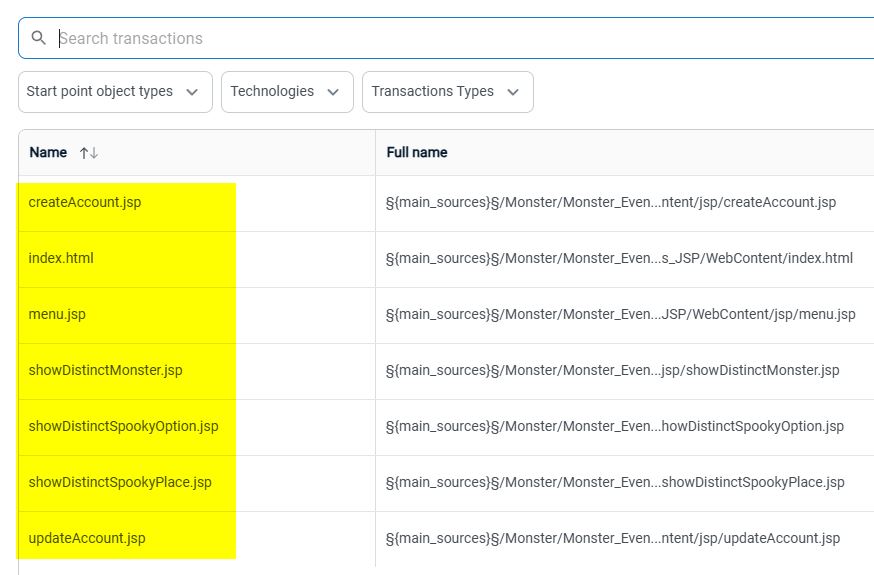Click the showDistinctSpookyPlace.jsp entry
Image resolution: width=874 pixels, height=575 pixels.
120,482
